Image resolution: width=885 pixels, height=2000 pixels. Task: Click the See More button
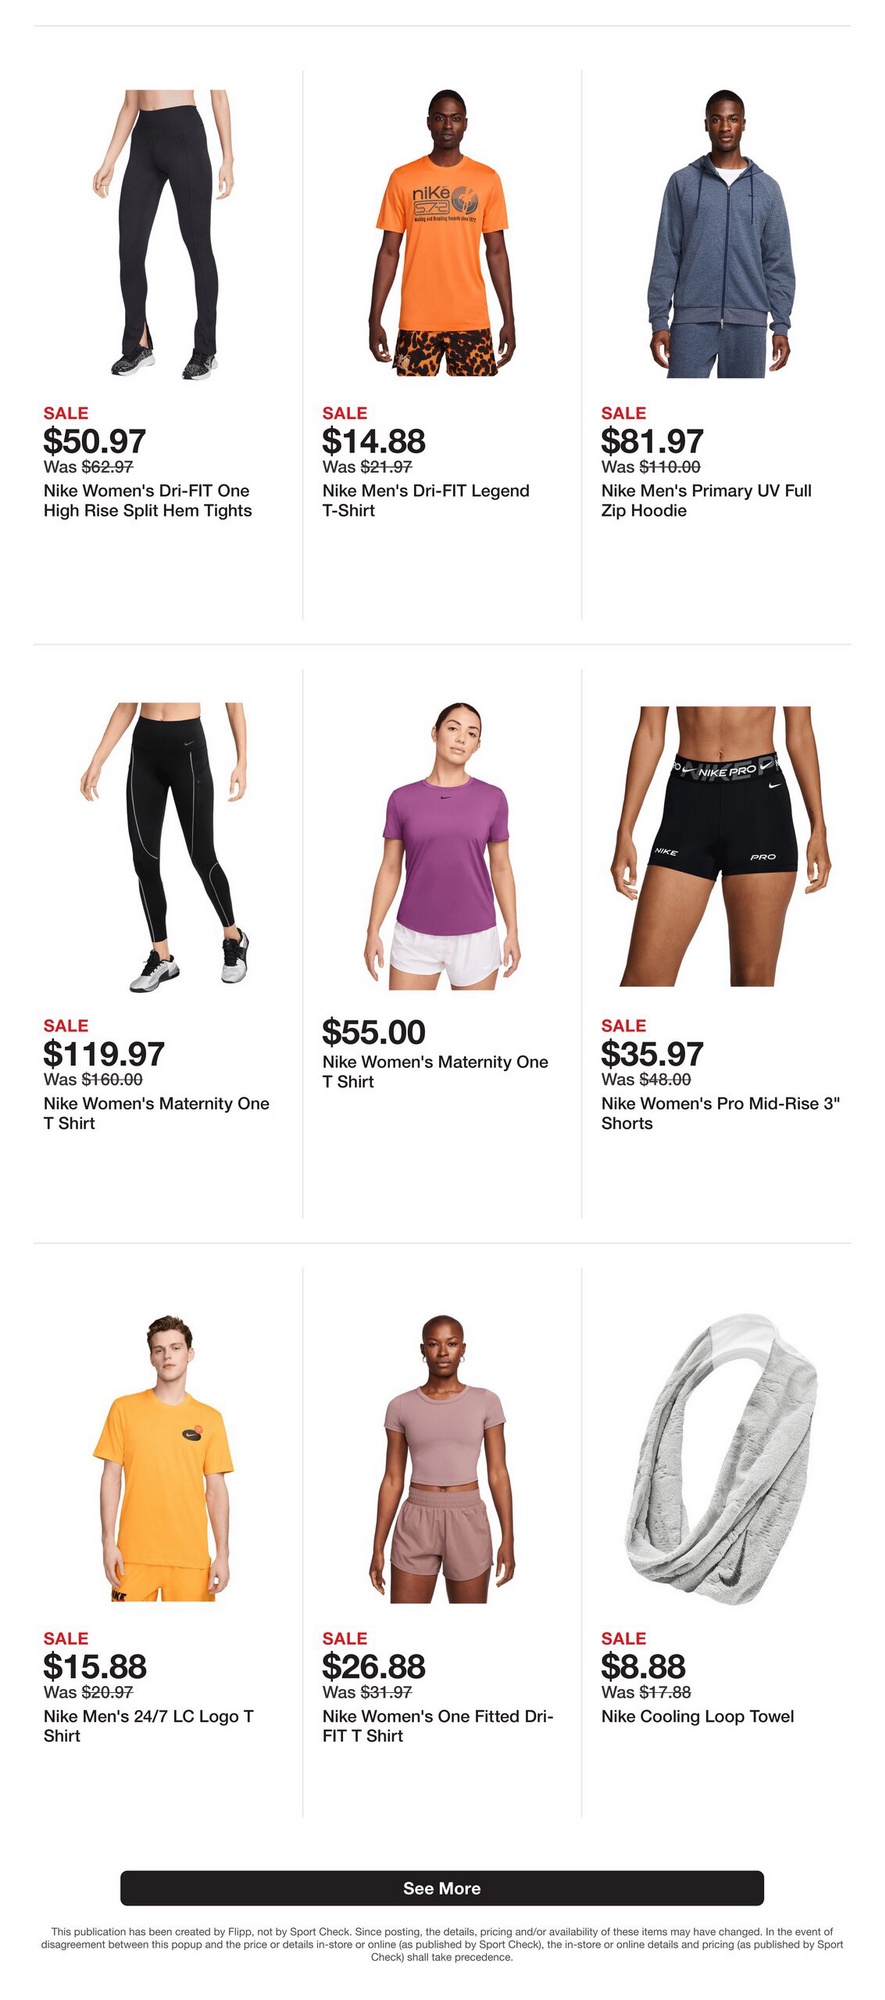coord(442,1888)
